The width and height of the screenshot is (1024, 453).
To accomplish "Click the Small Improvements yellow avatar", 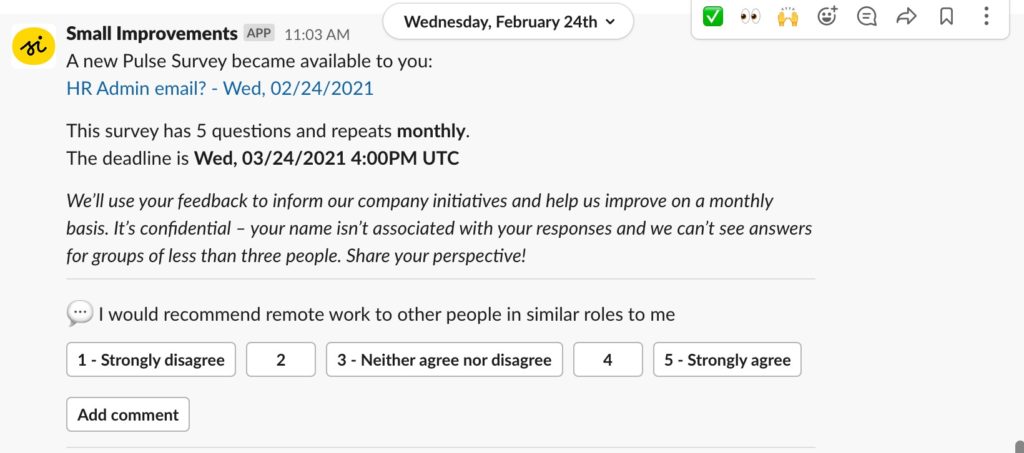I will tap(33, 47).
